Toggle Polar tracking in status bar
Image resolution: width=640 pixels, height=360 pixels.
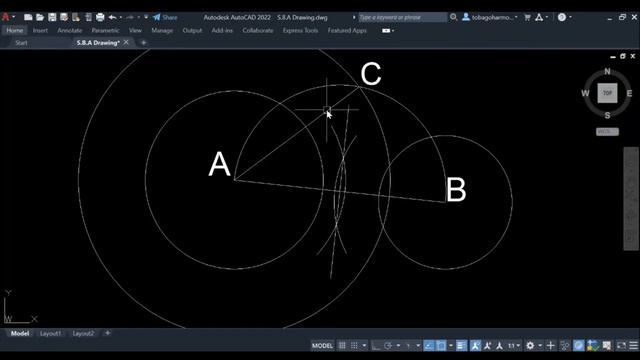coord(388,346)
